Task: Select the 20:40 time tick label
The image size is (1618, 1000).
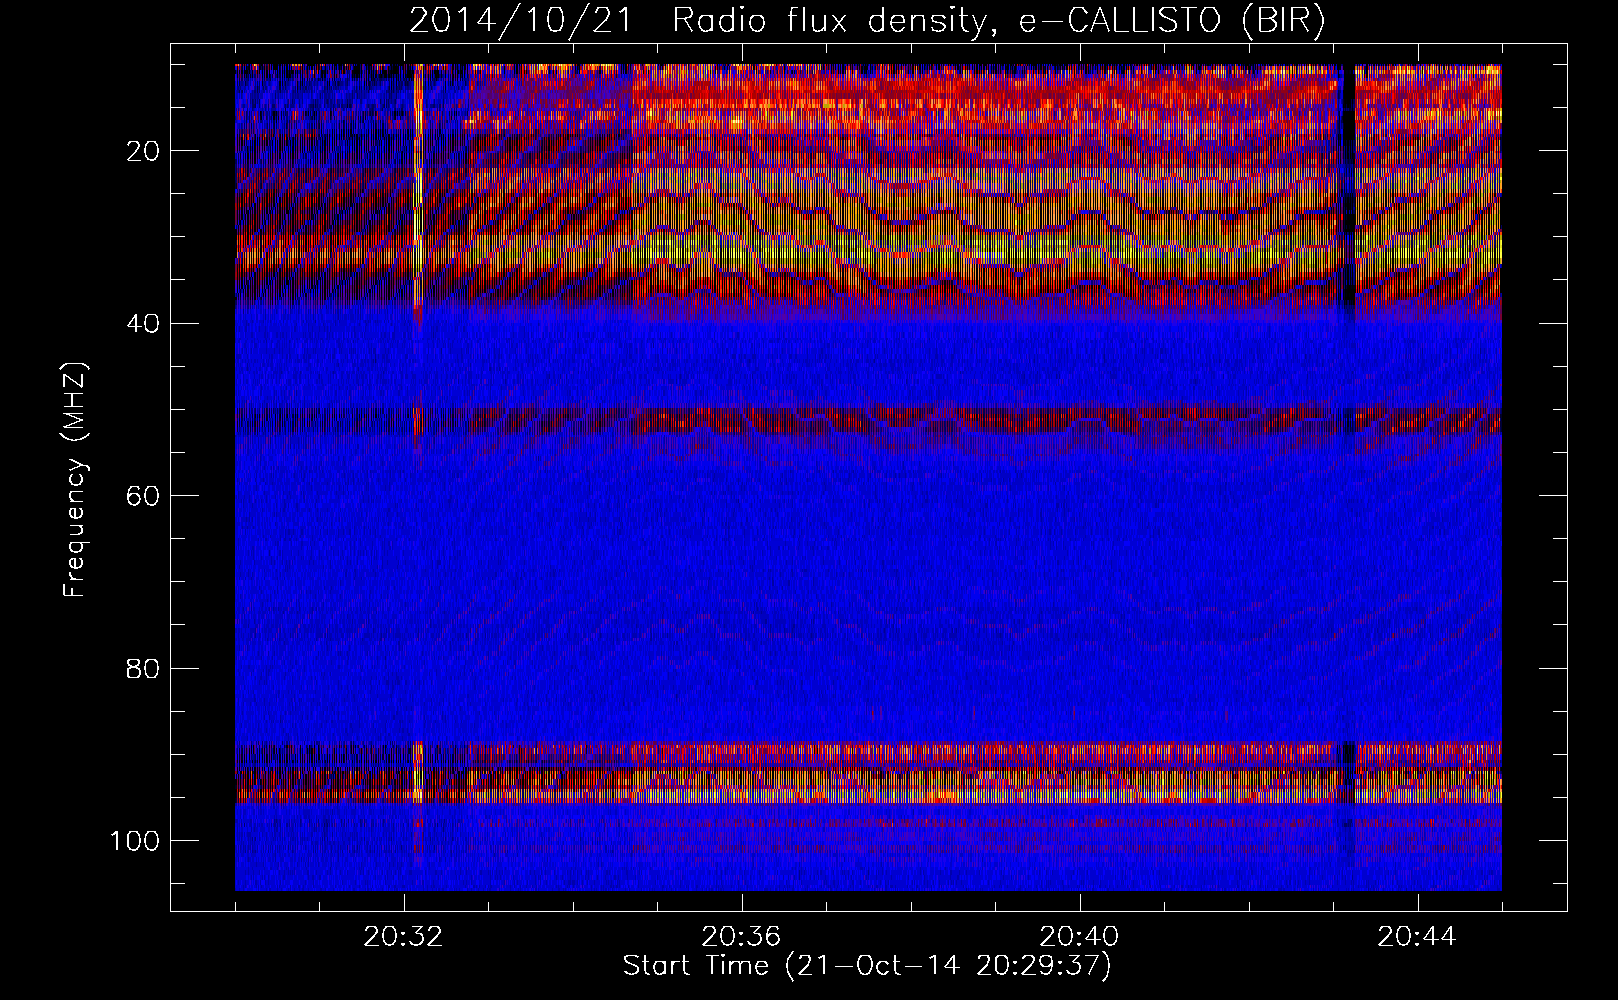Action: [1079, 937]
